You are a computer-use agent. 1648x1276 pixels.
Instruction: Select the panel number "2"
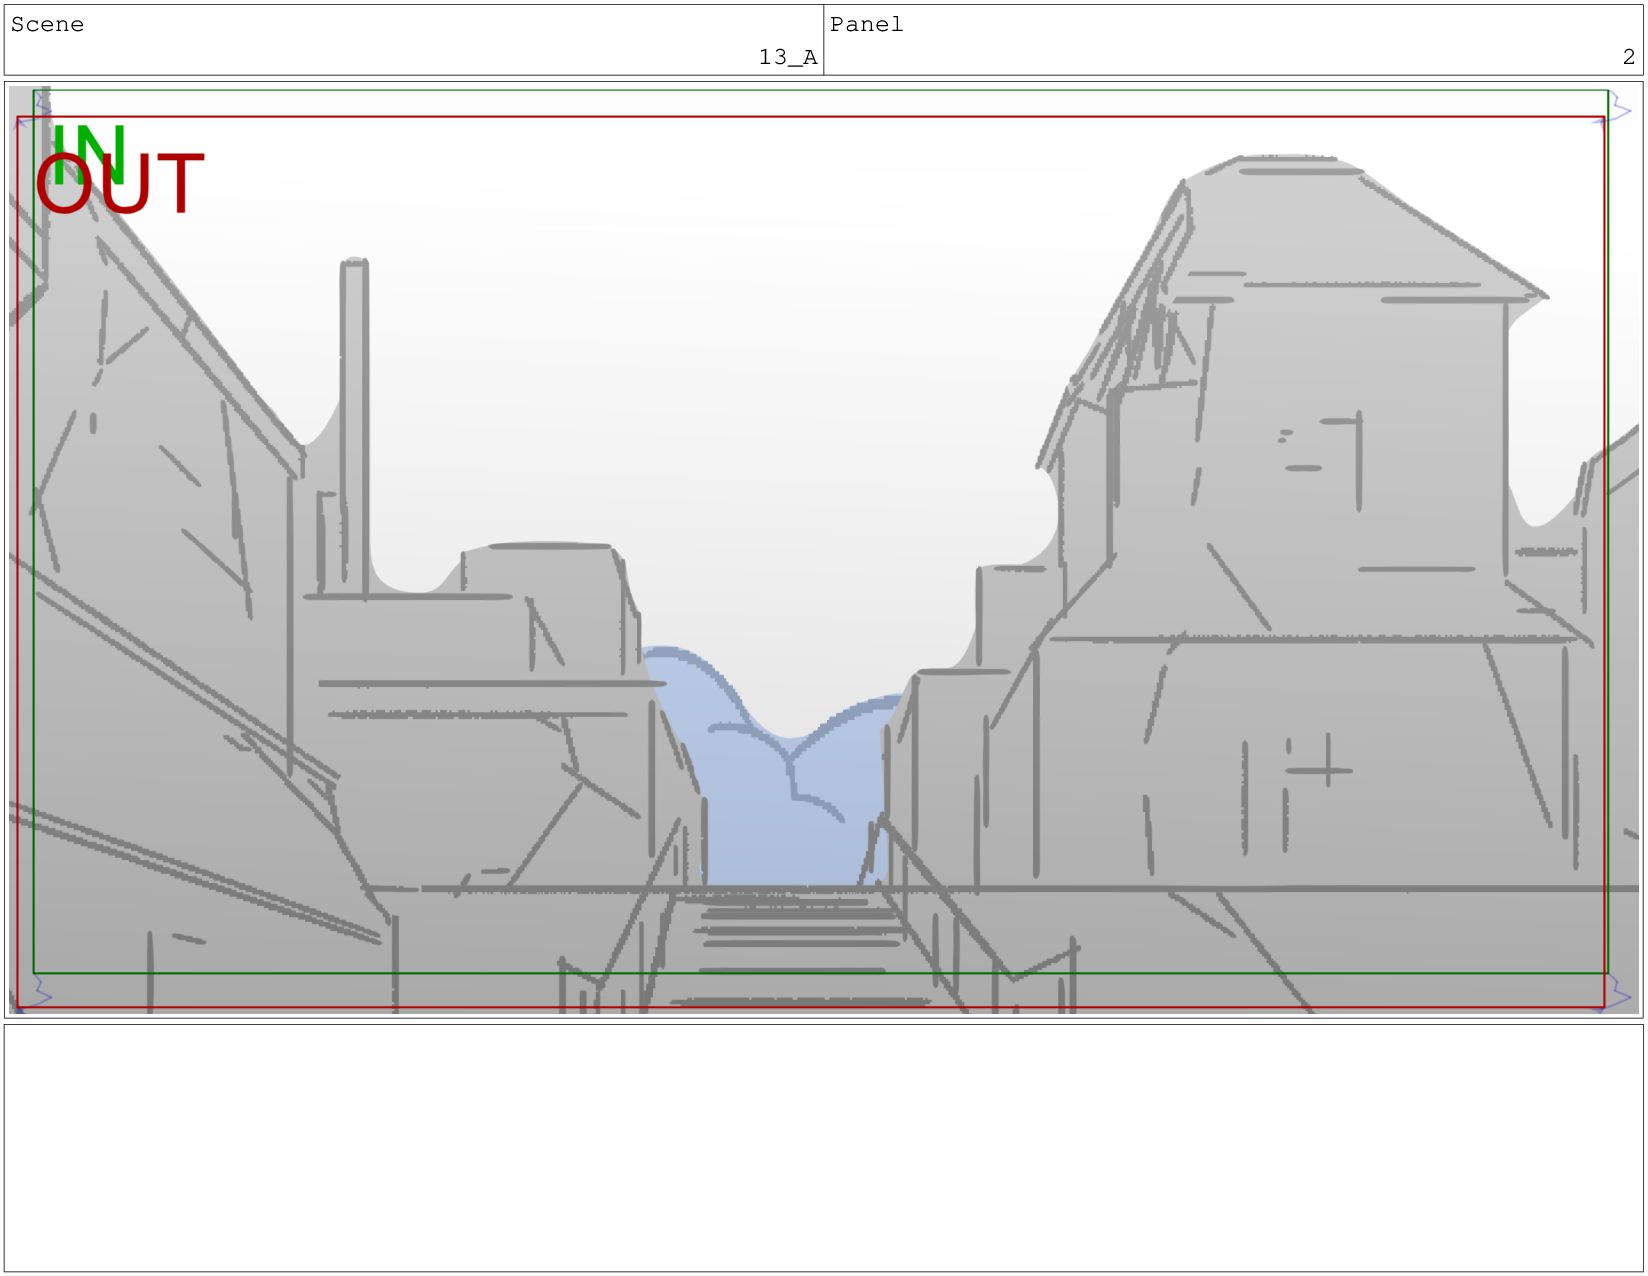pyautogui.click(x=1628, y=57)
